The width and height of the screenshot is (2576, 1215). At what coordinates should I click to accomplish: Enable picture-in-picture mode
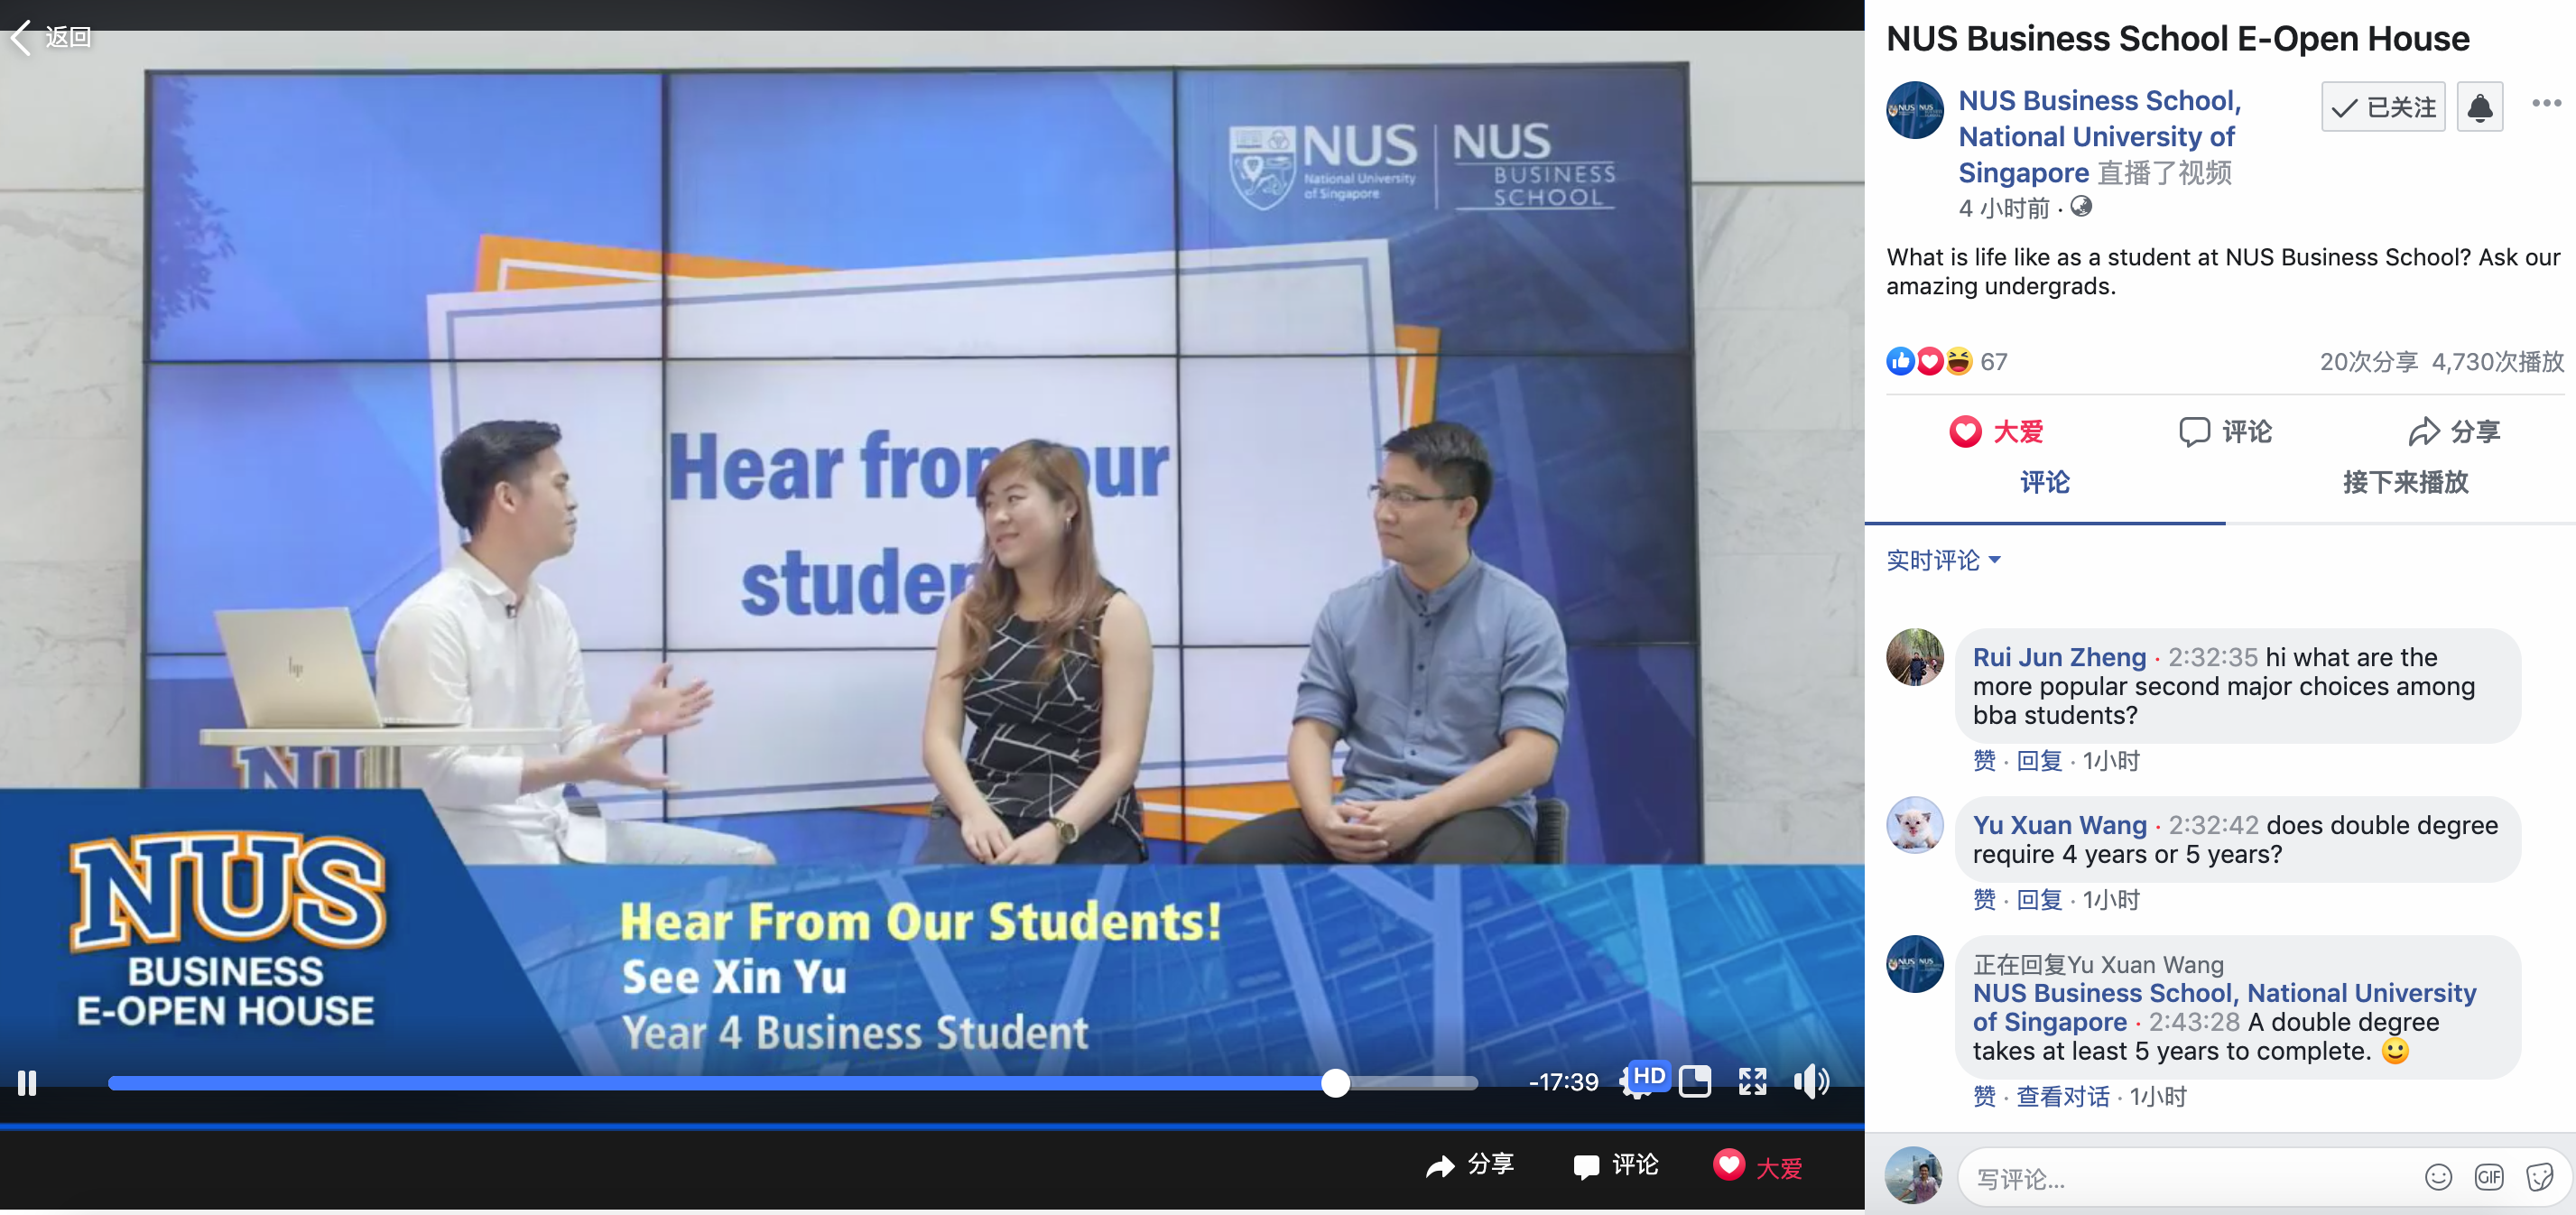click(1695, 1081)
